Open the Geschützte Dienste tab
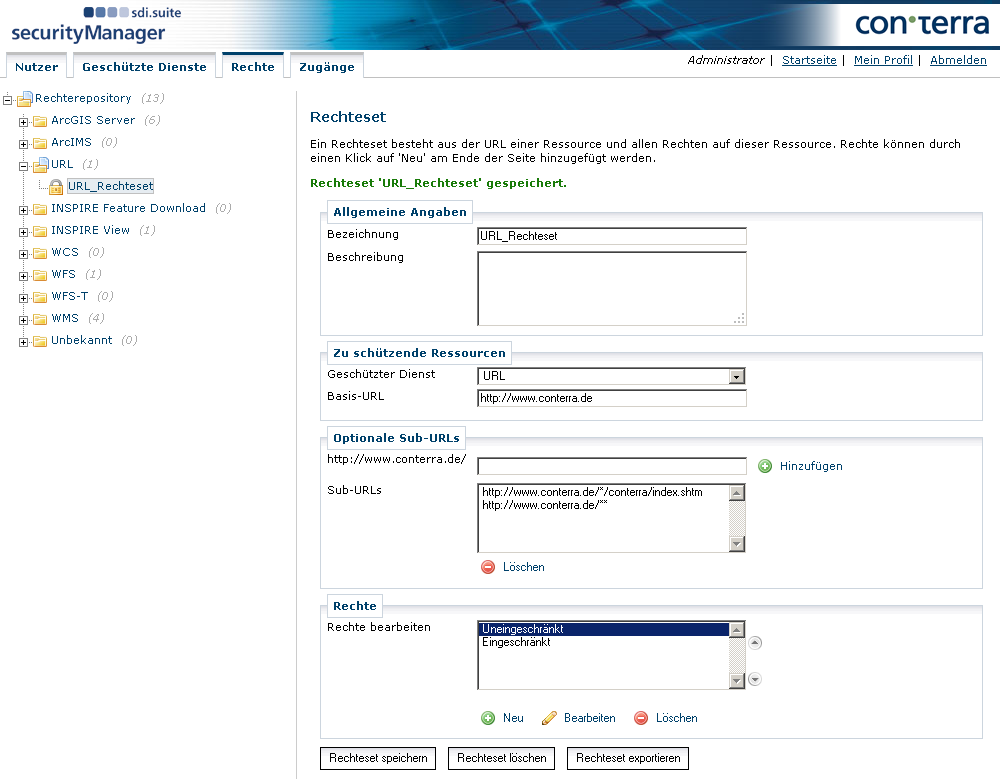Screen dimensions: 1000x779 coord(144,67)
